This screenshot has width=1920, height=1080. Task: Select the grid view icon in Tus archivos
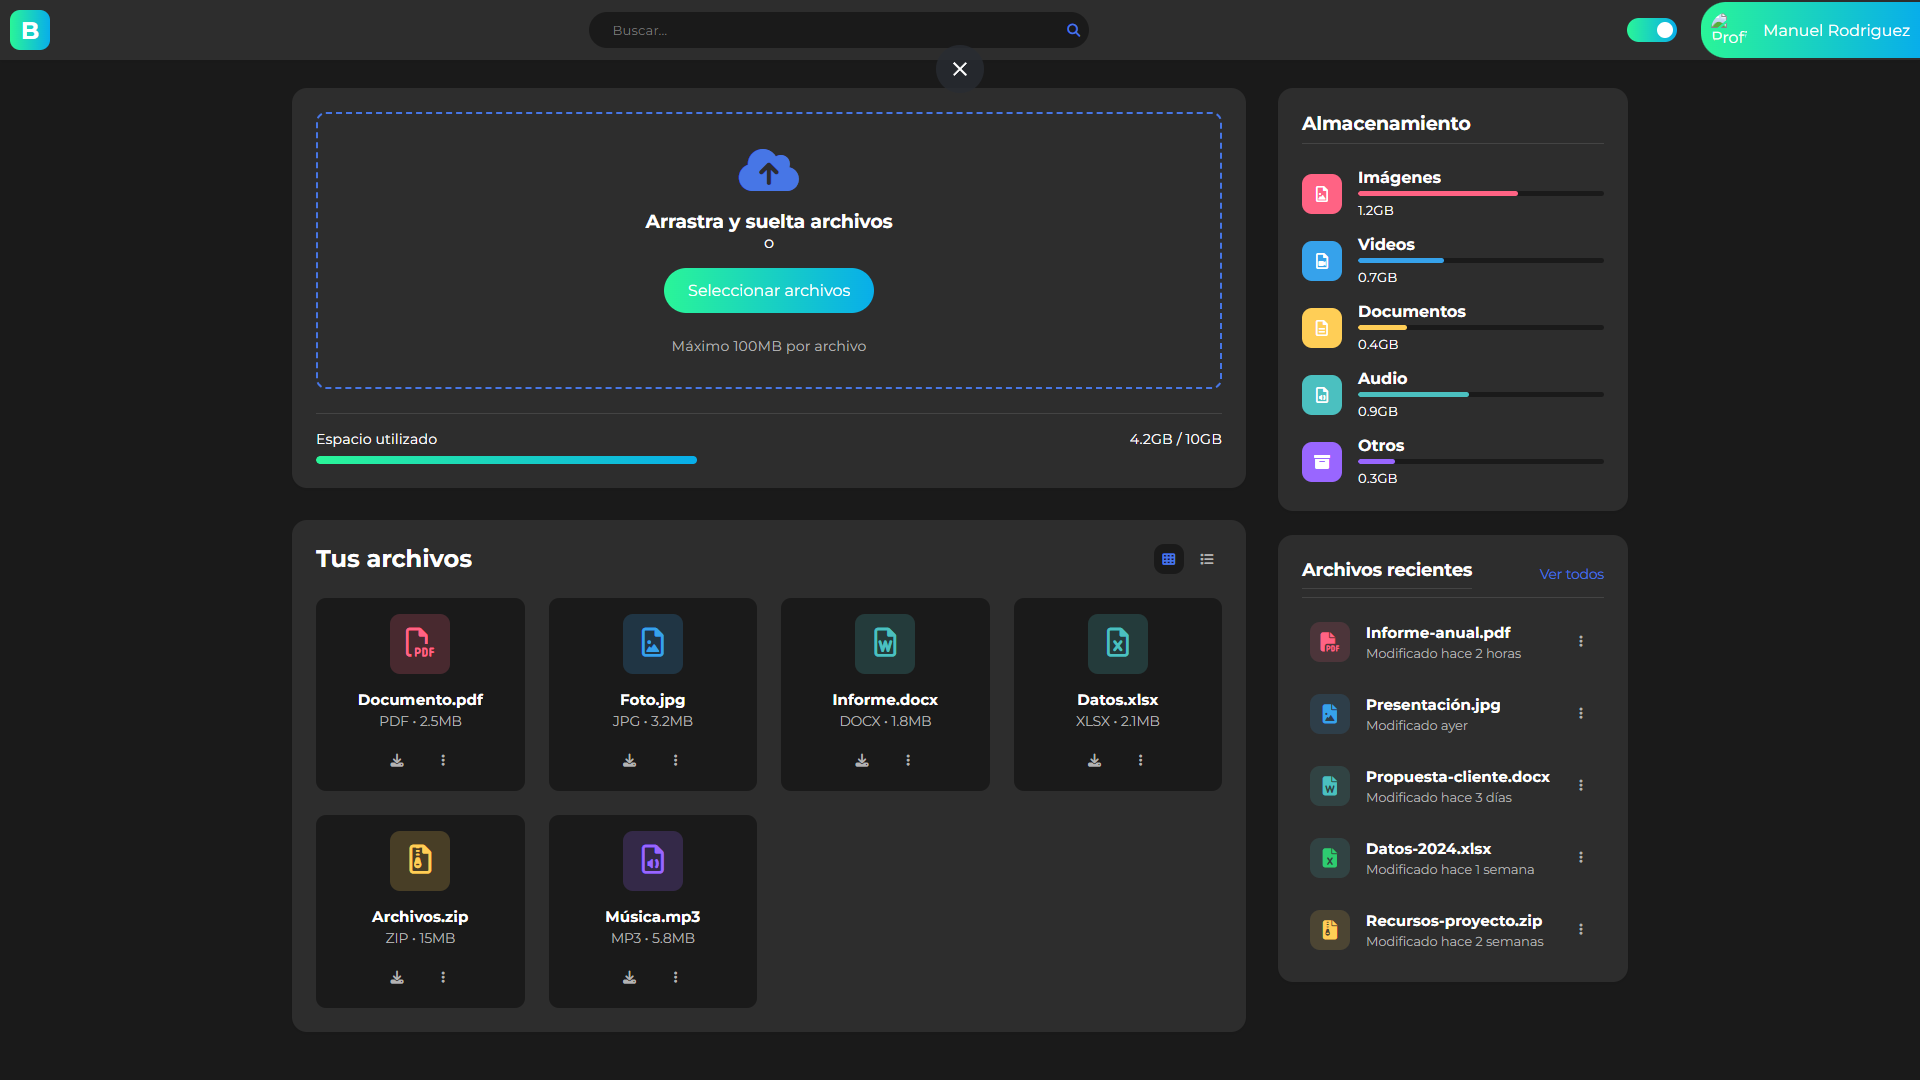1168,558
